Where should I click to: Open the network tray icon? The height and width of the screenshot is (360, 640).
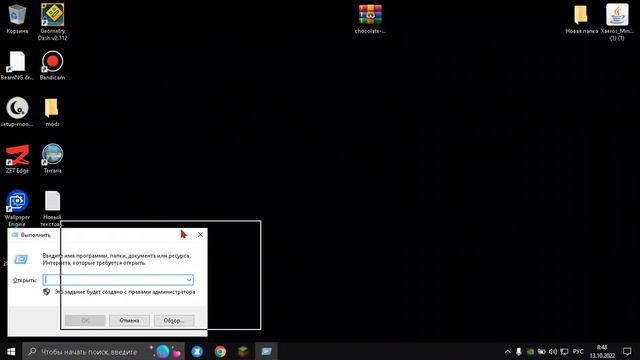click(x=564, y=351)
